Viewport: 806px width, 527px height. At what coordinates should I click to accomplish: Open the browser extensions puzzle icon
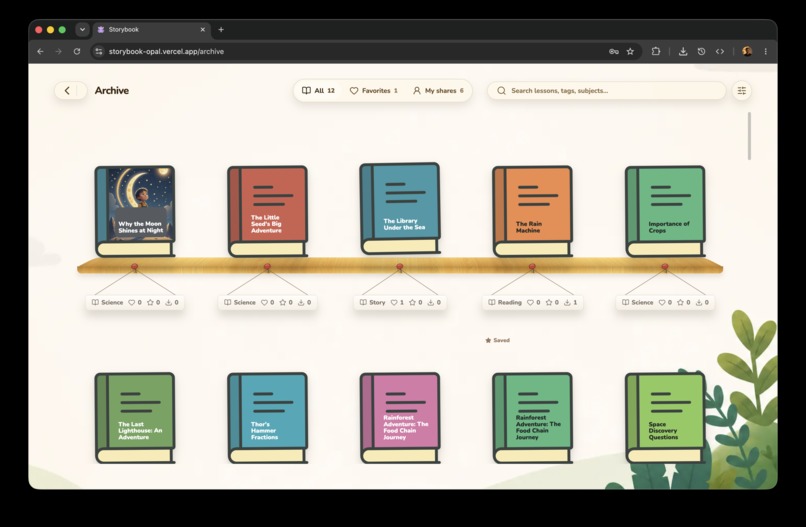click(x=656, y=51)
